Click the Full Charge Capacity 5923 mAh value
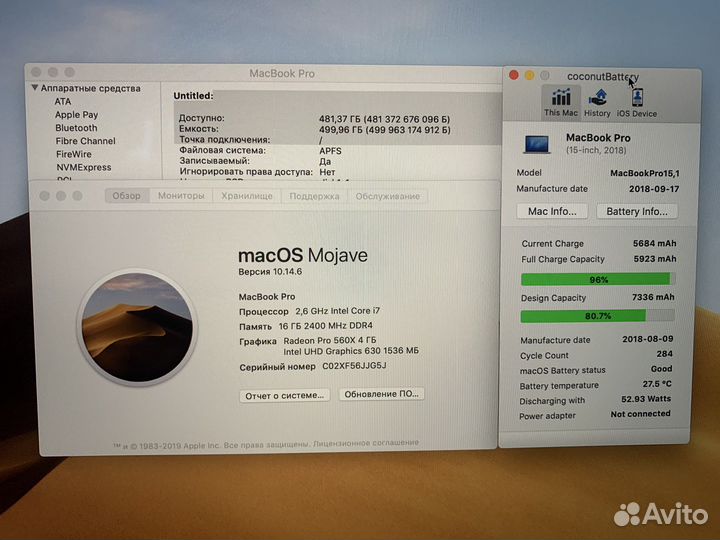720x540 pixels. click(x=655, y=259)
